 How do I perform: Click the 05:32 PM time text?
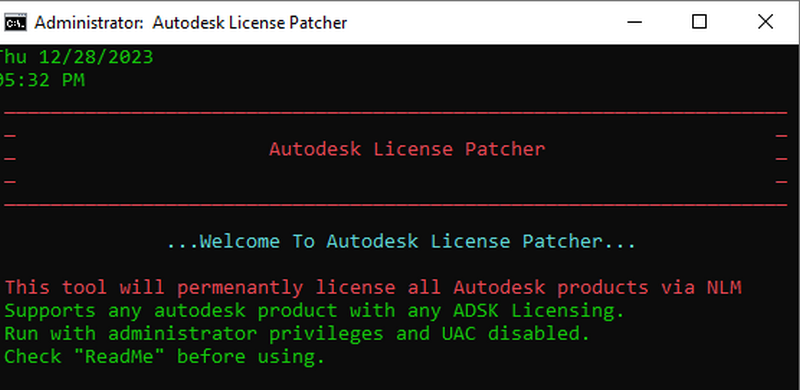[x=42, y=80]
